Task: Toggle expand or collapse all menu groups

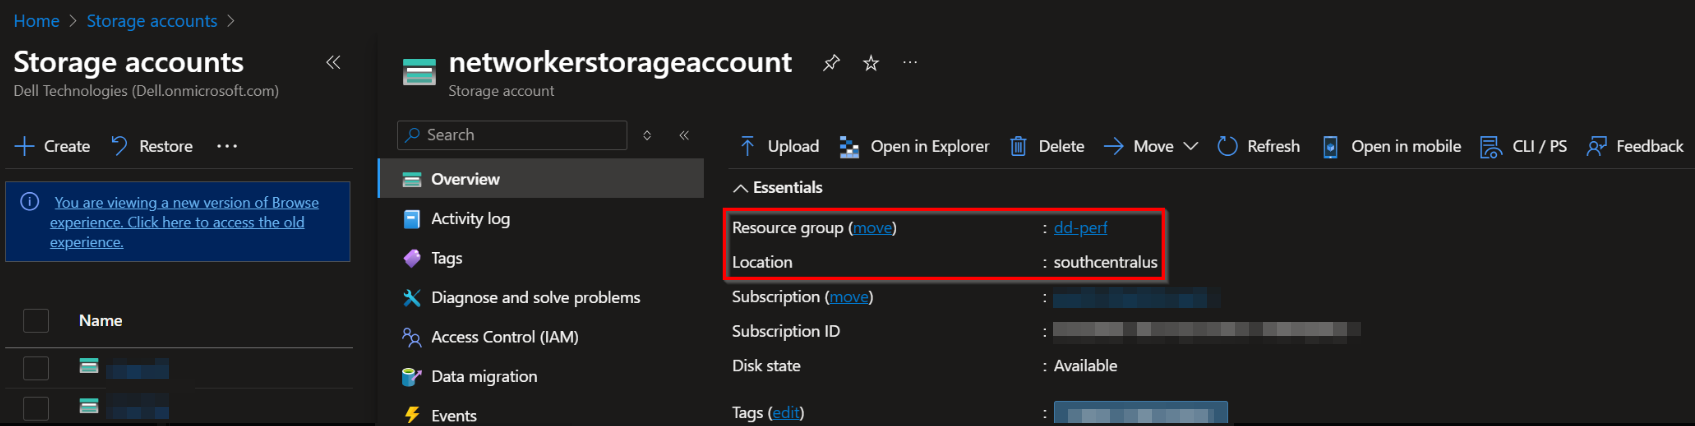Action: tap(647, 135)
